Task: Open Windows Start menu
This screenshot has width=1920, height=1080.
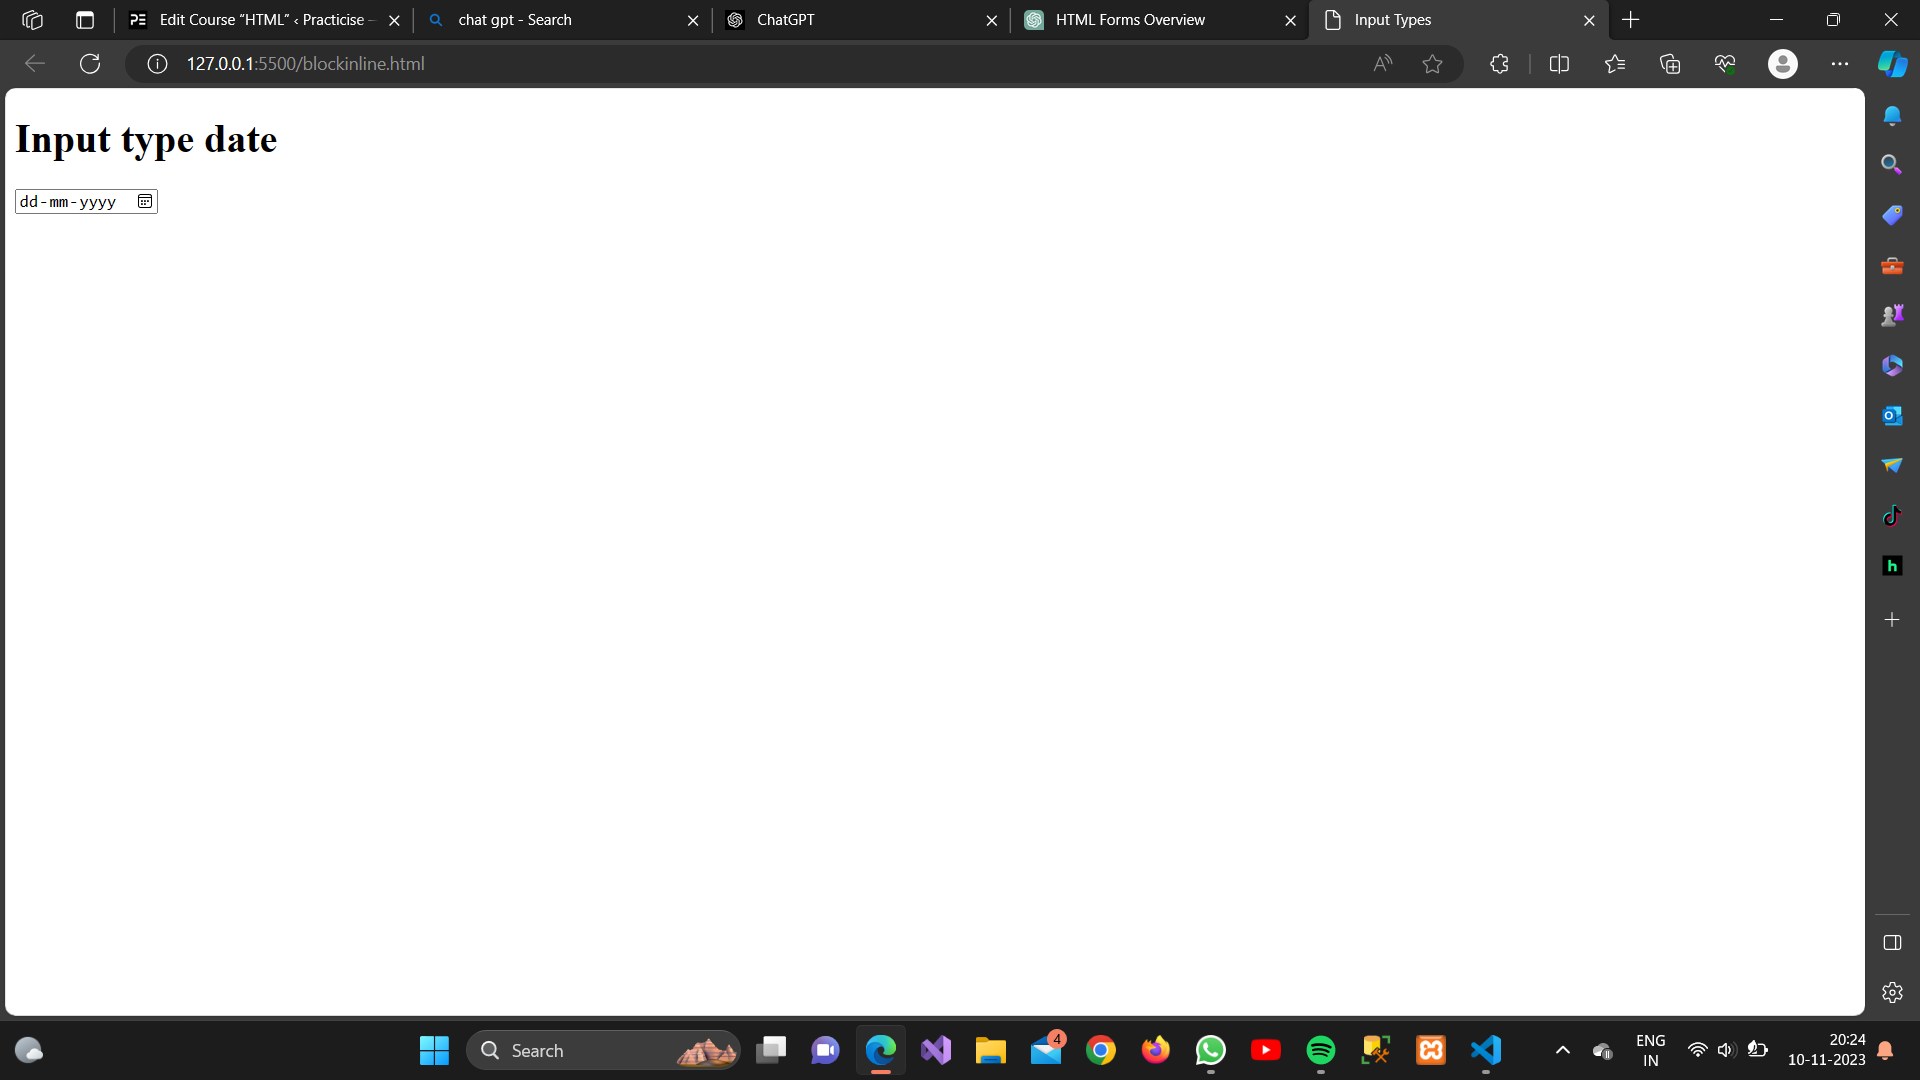Action: (434, 1051)
